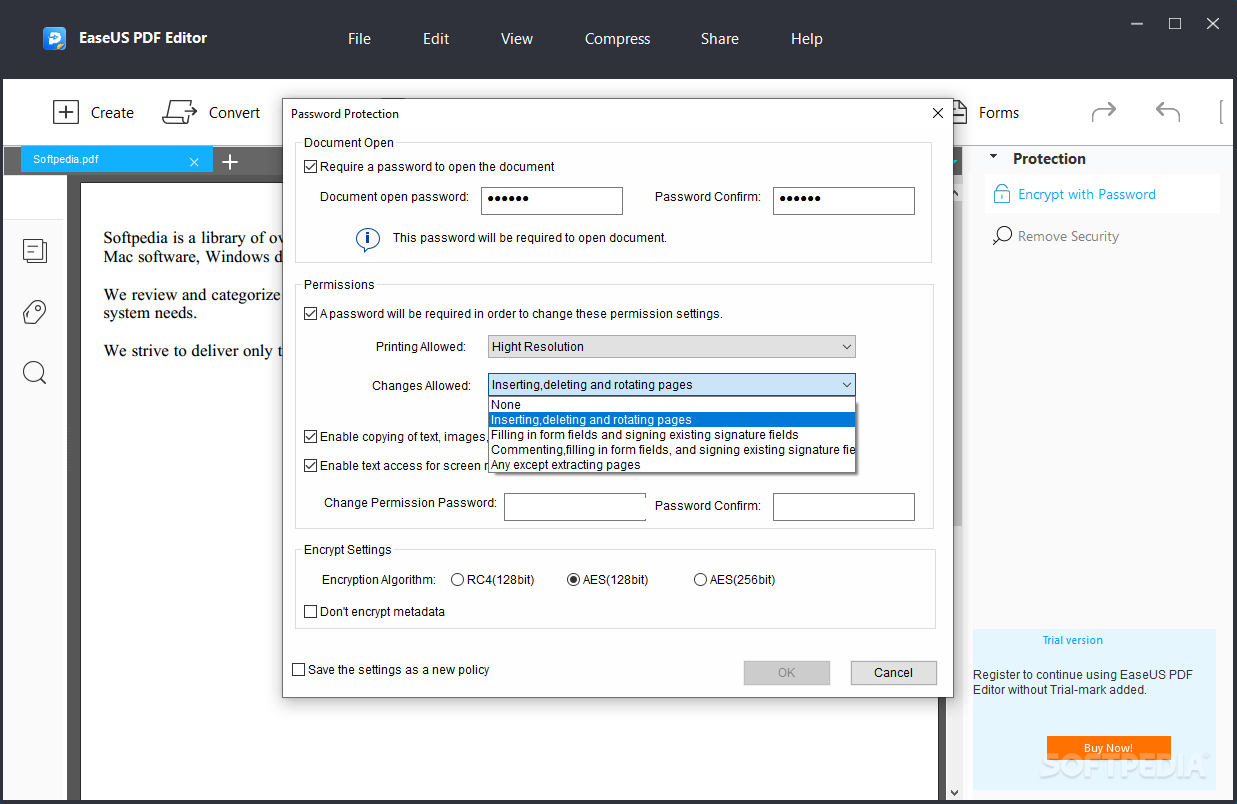Choose Any except extracting pages option
This screenshot has width=1237, height=804.
pyautogui.click(x=672, y=465)
